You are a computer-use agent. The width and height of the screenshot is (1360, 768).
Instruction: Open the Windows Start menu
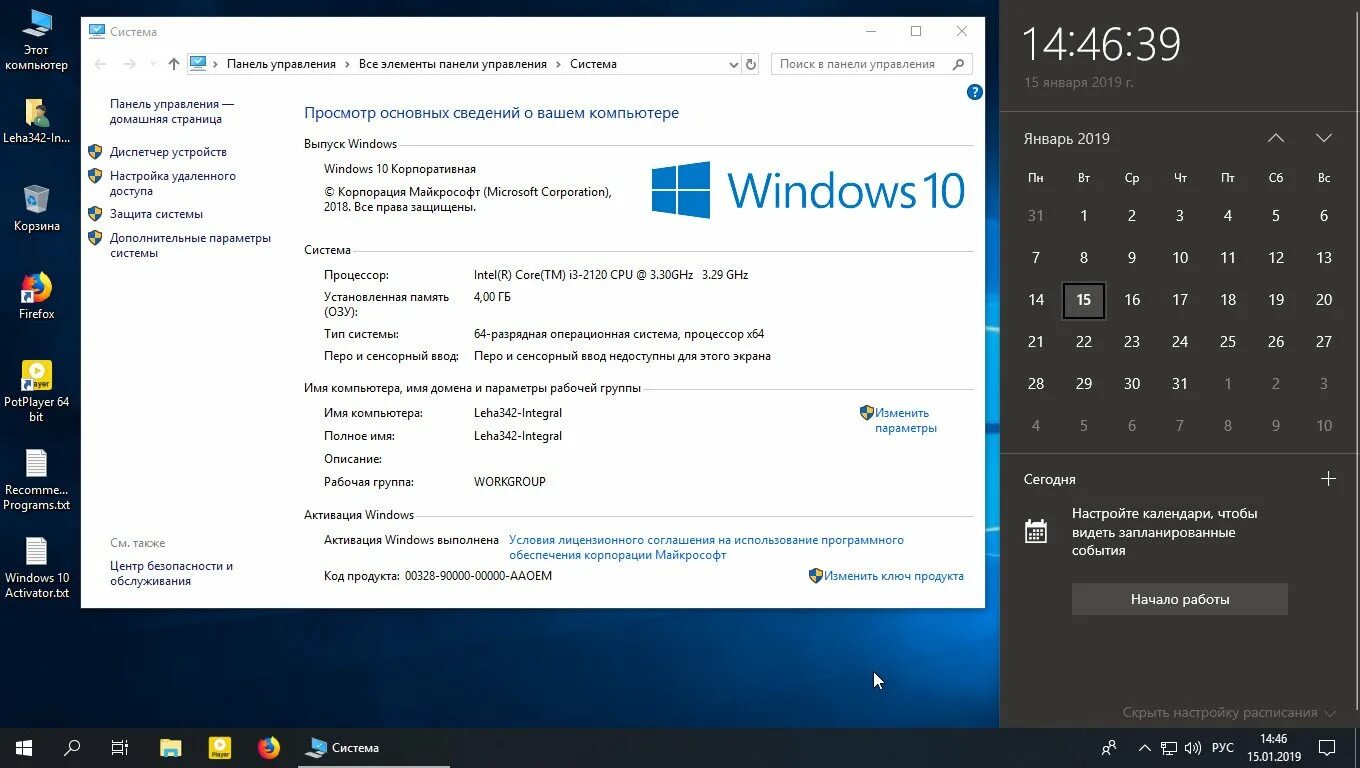click(24, 748)
